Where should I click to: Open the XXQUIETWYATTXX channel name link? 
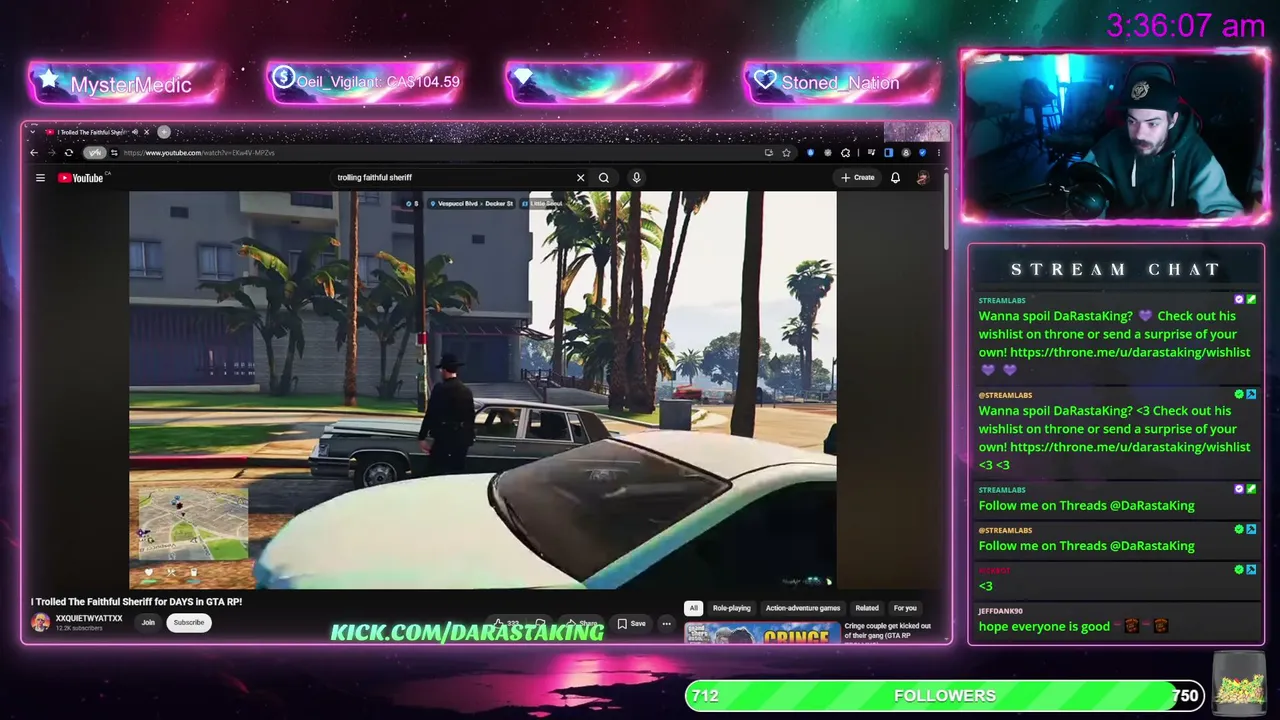click(89, 618)
